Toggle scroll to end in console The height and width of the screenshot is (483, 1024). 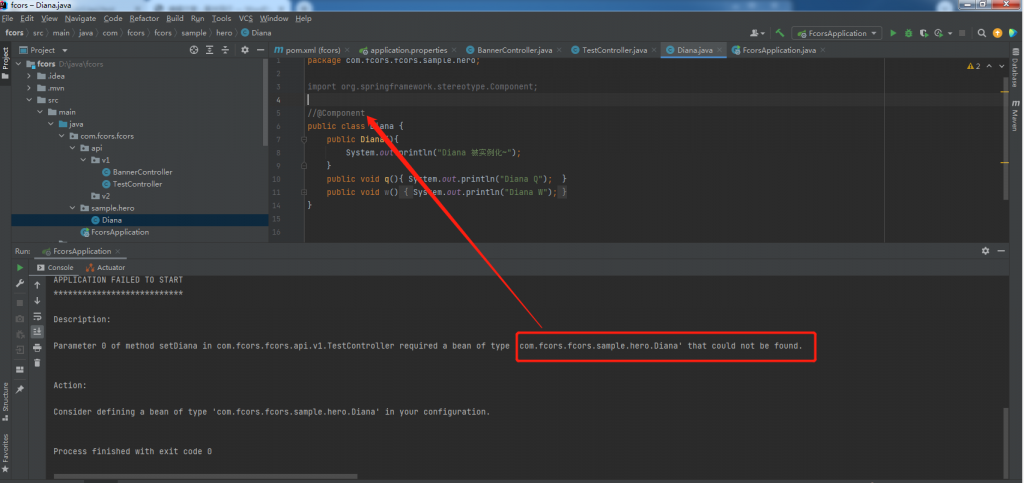[37, 332]
